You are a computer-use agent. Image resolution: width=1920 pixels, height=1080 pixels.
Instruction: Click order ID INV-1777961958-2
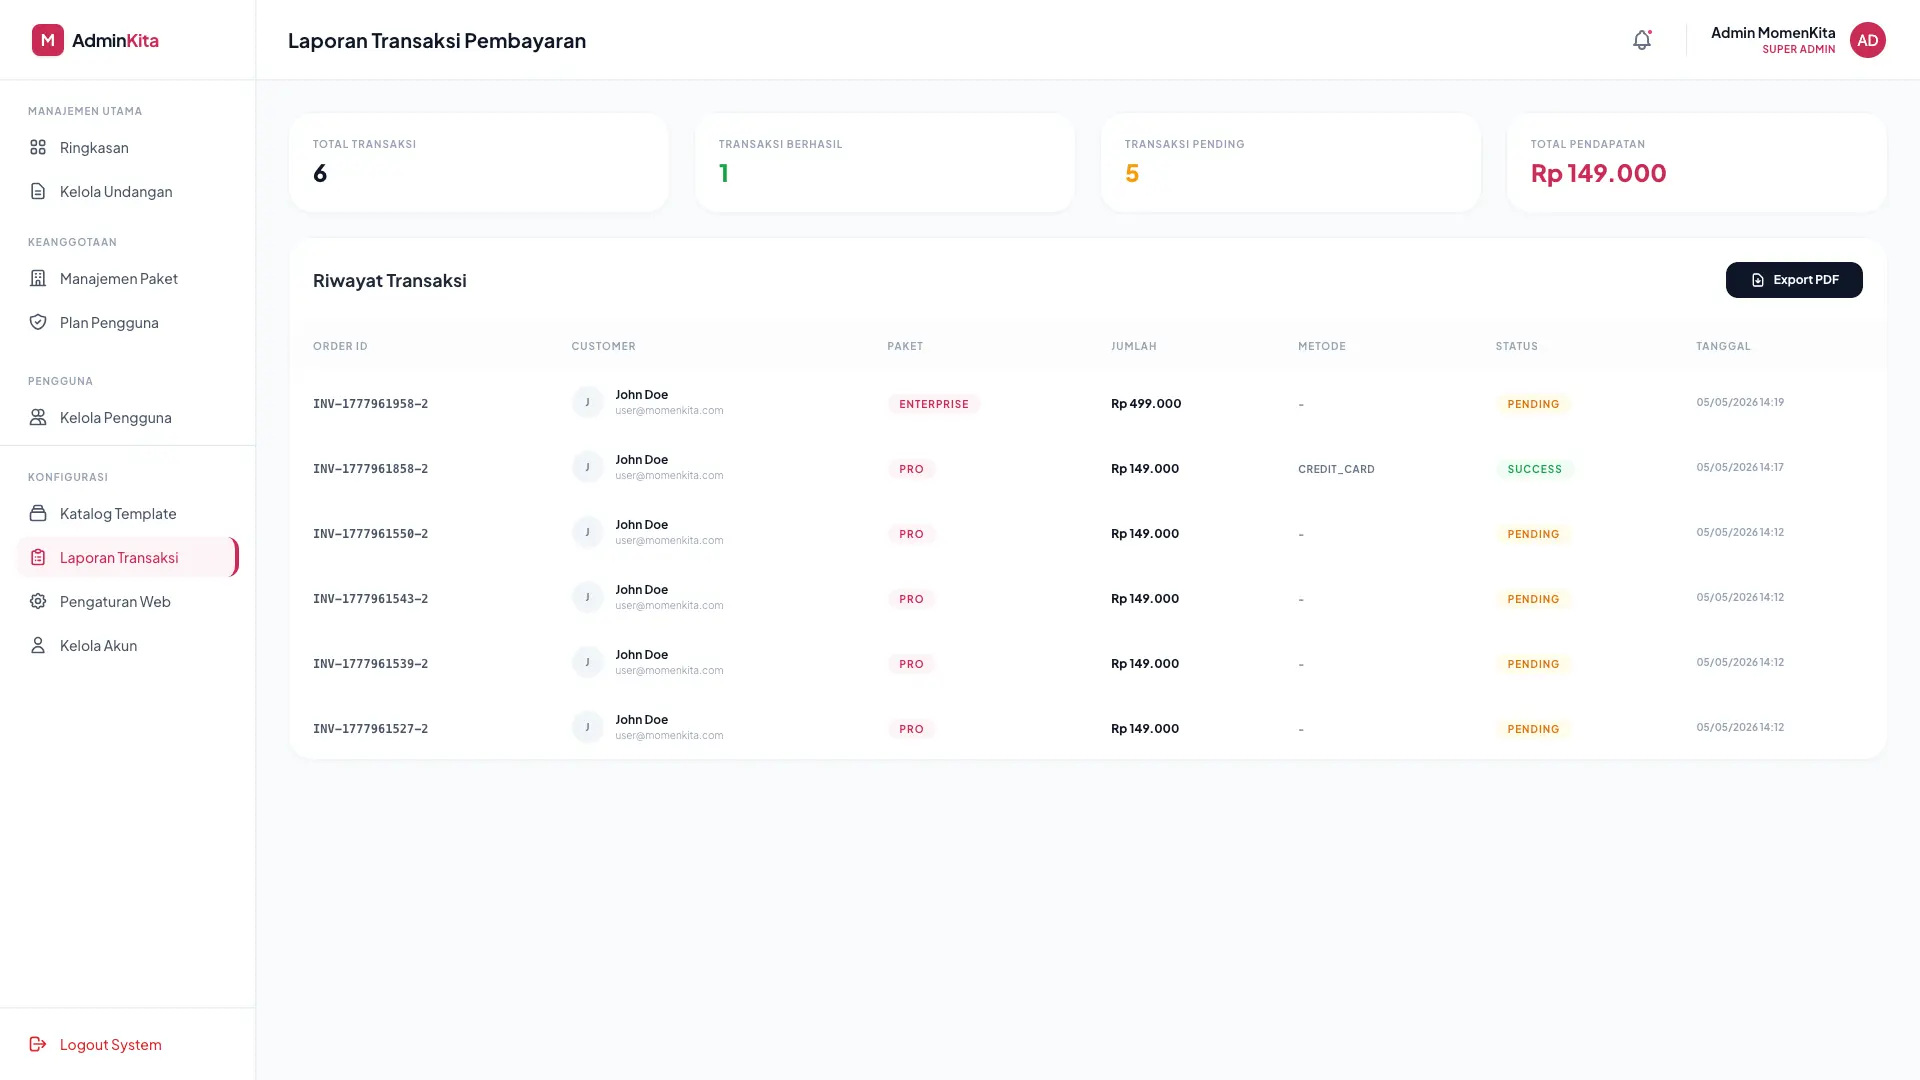coord(370,404)
